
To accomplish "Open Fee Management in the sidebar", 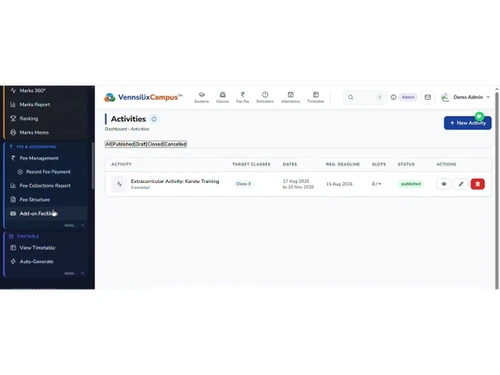I will point(39,158).
